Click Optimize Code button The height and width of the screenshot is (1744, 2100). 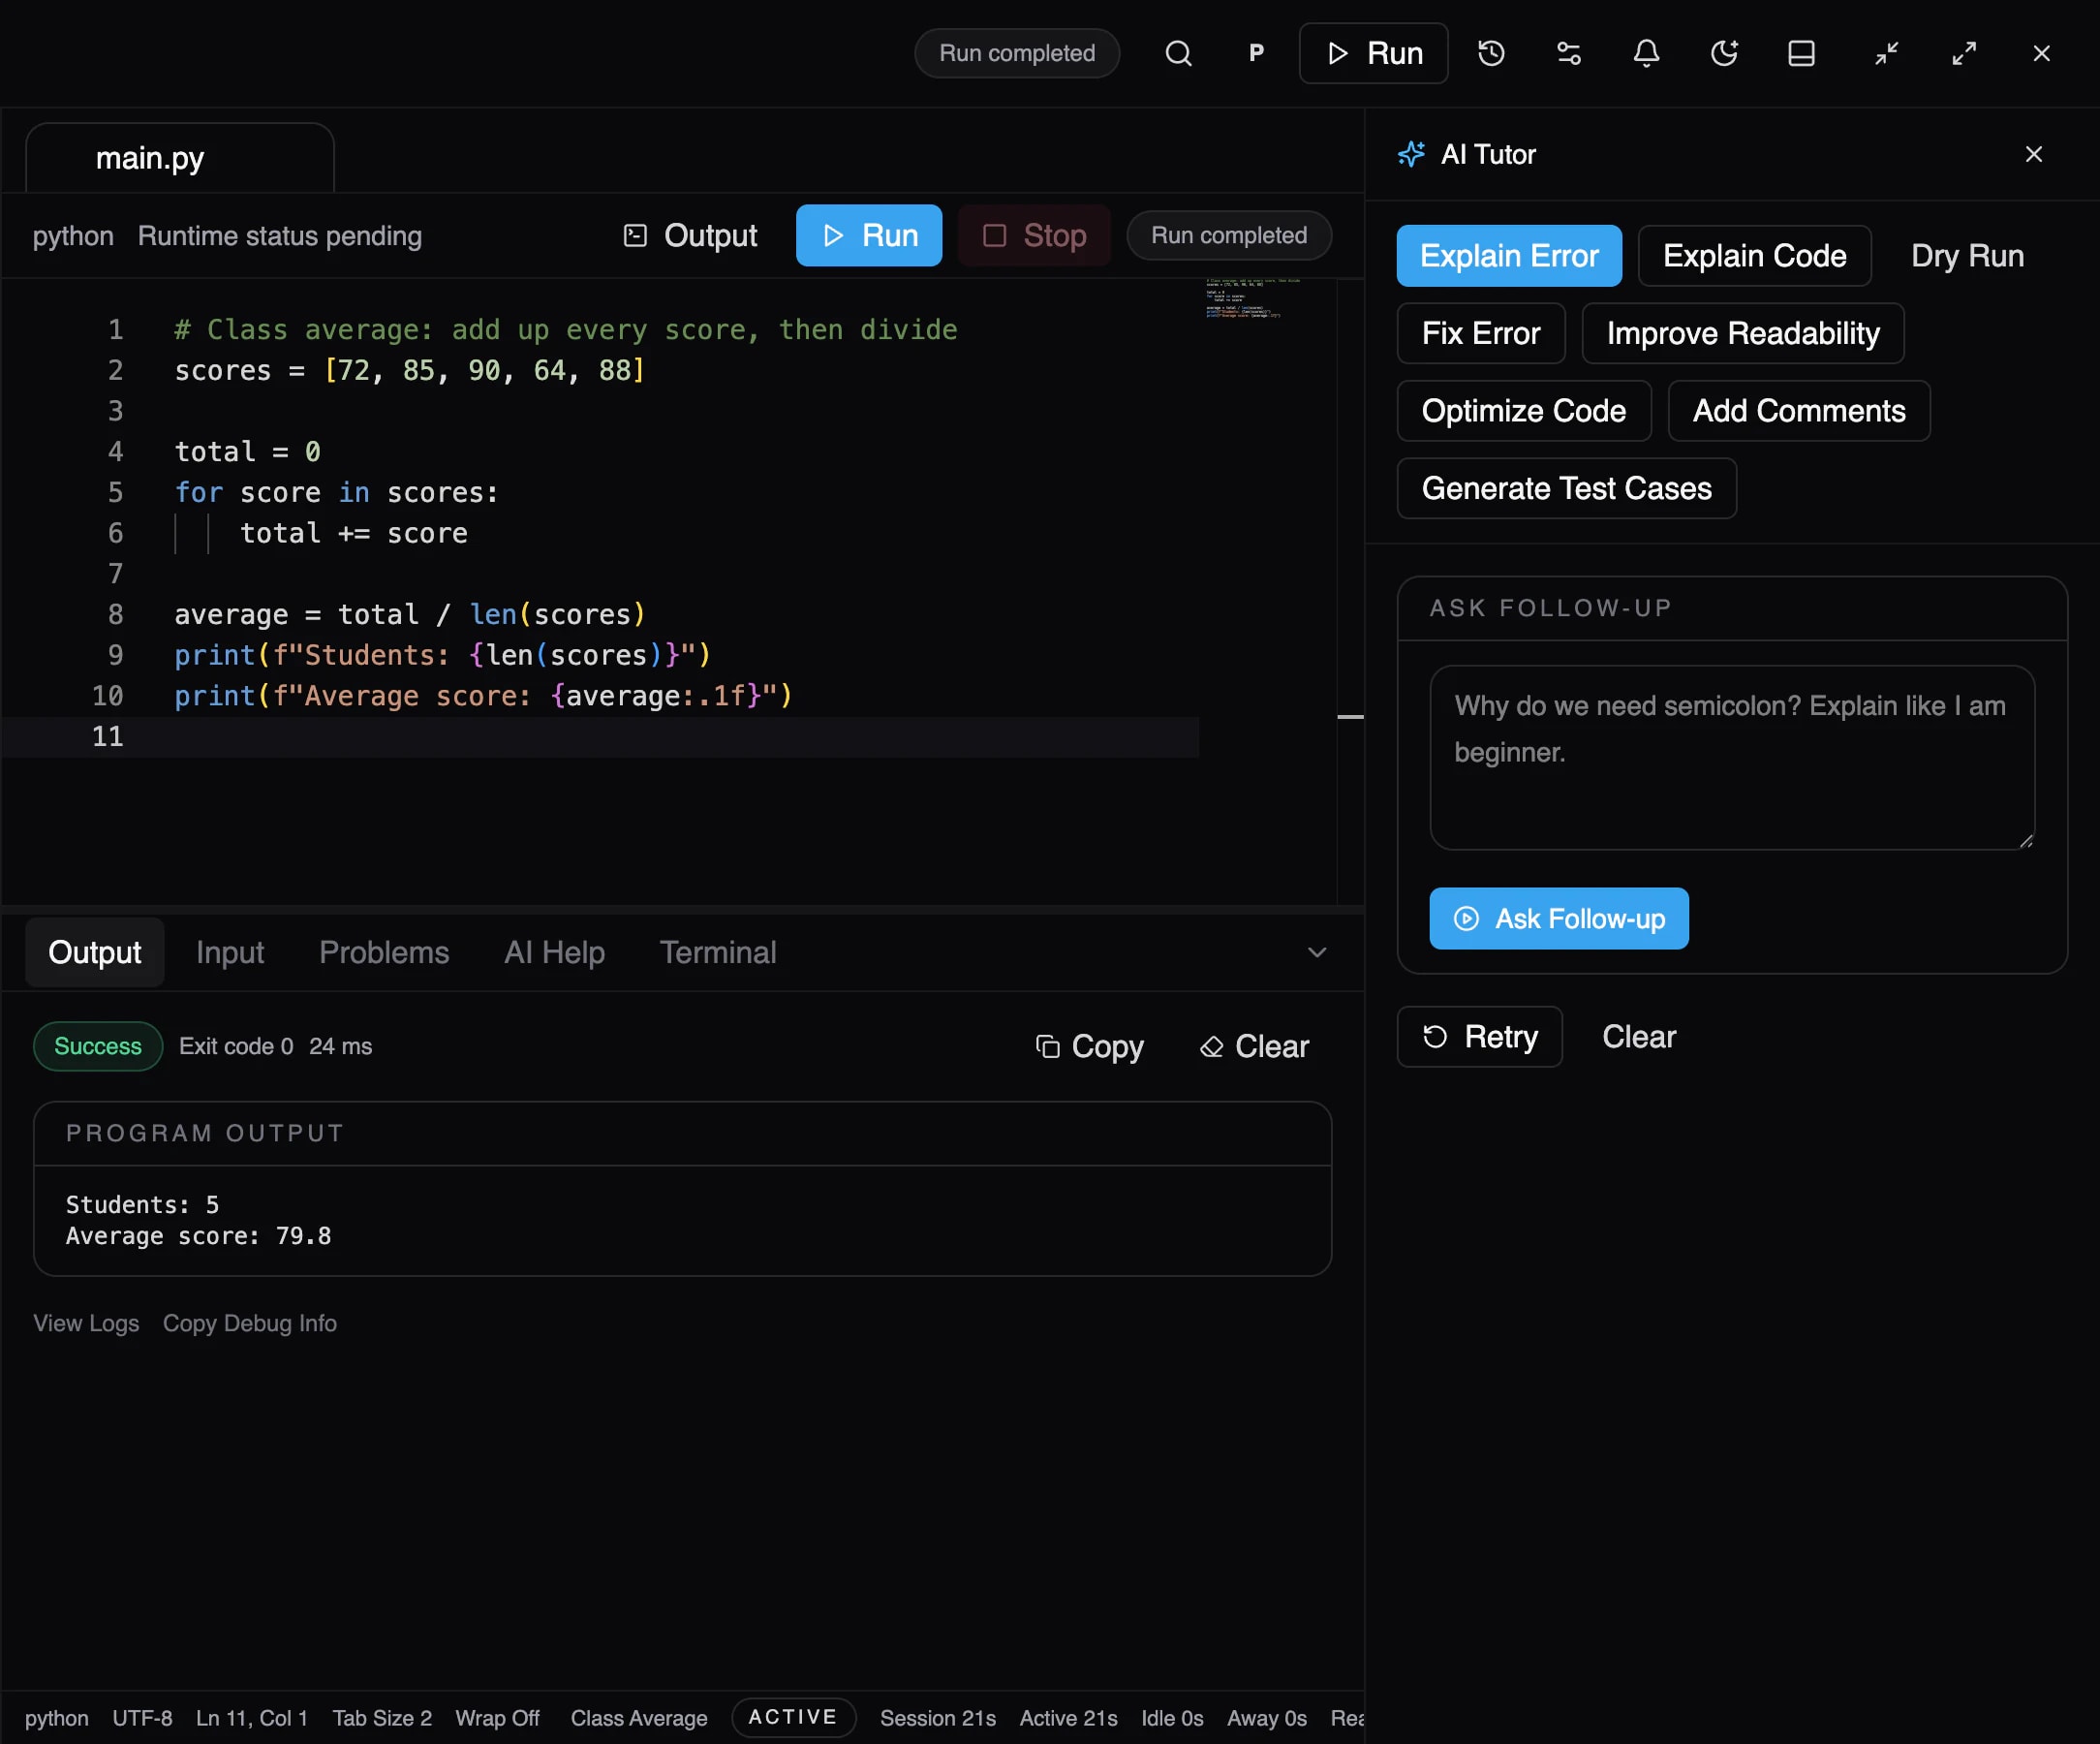1523,411
